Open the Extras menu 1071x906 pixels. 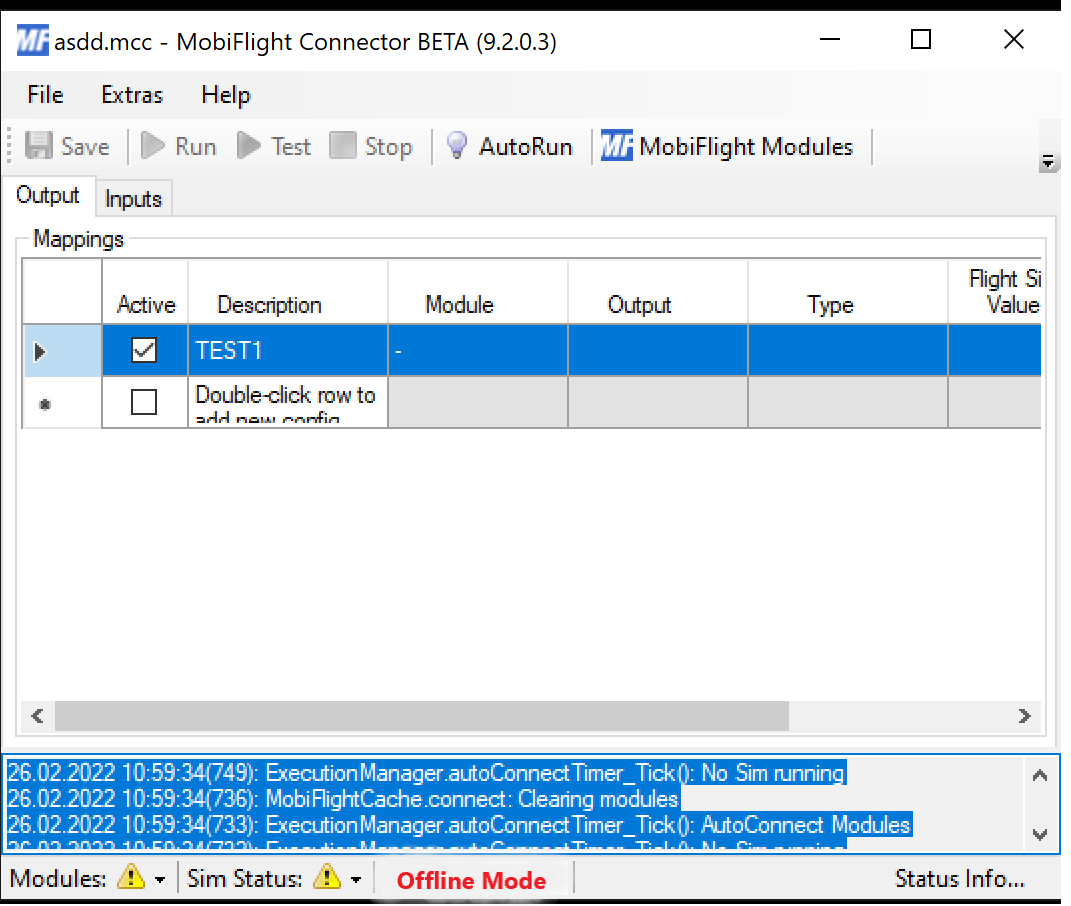(x=131, y=95)
